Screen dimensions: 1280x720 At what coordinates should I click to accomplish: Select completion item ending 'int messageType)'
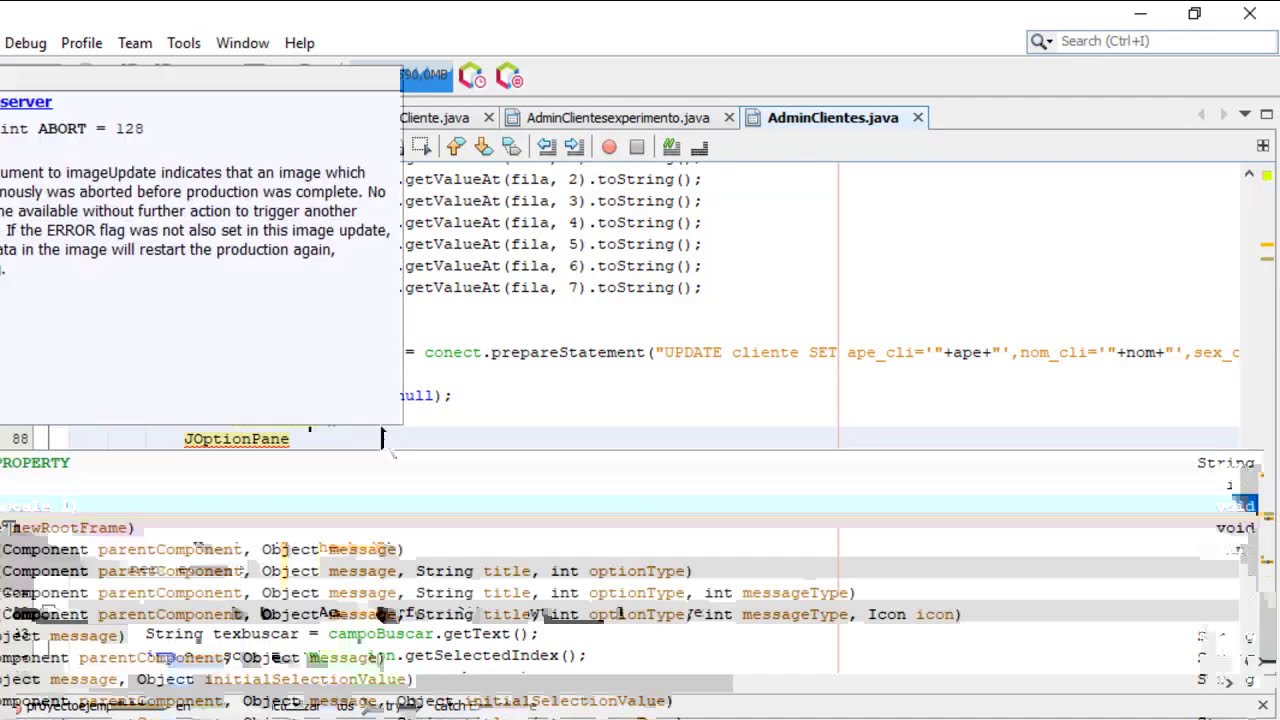[428, 593]
